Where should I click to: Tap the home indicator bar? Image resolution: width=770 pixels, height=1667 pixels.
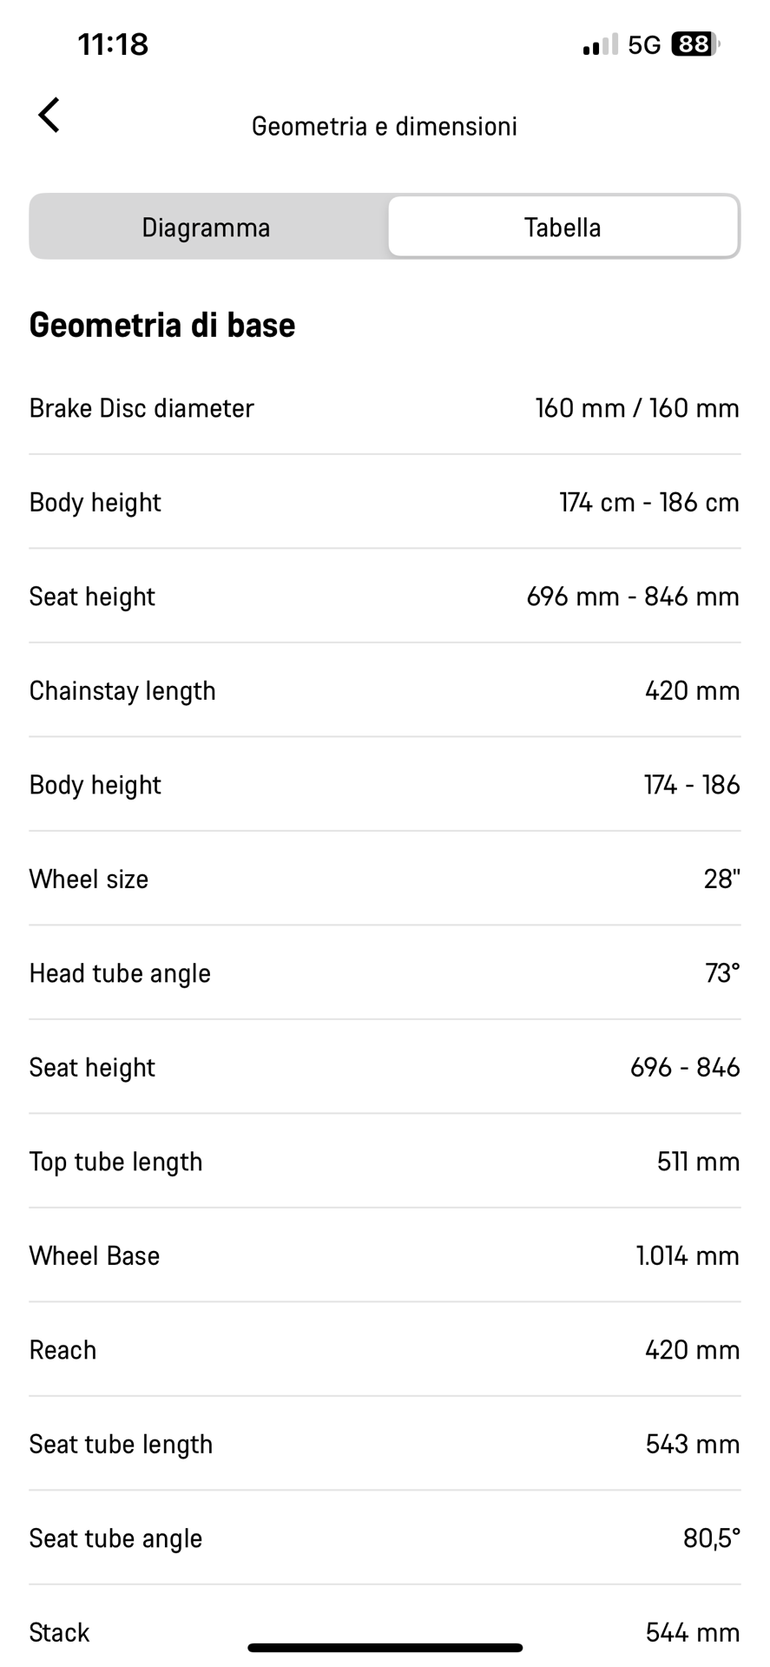[385, 1647]
